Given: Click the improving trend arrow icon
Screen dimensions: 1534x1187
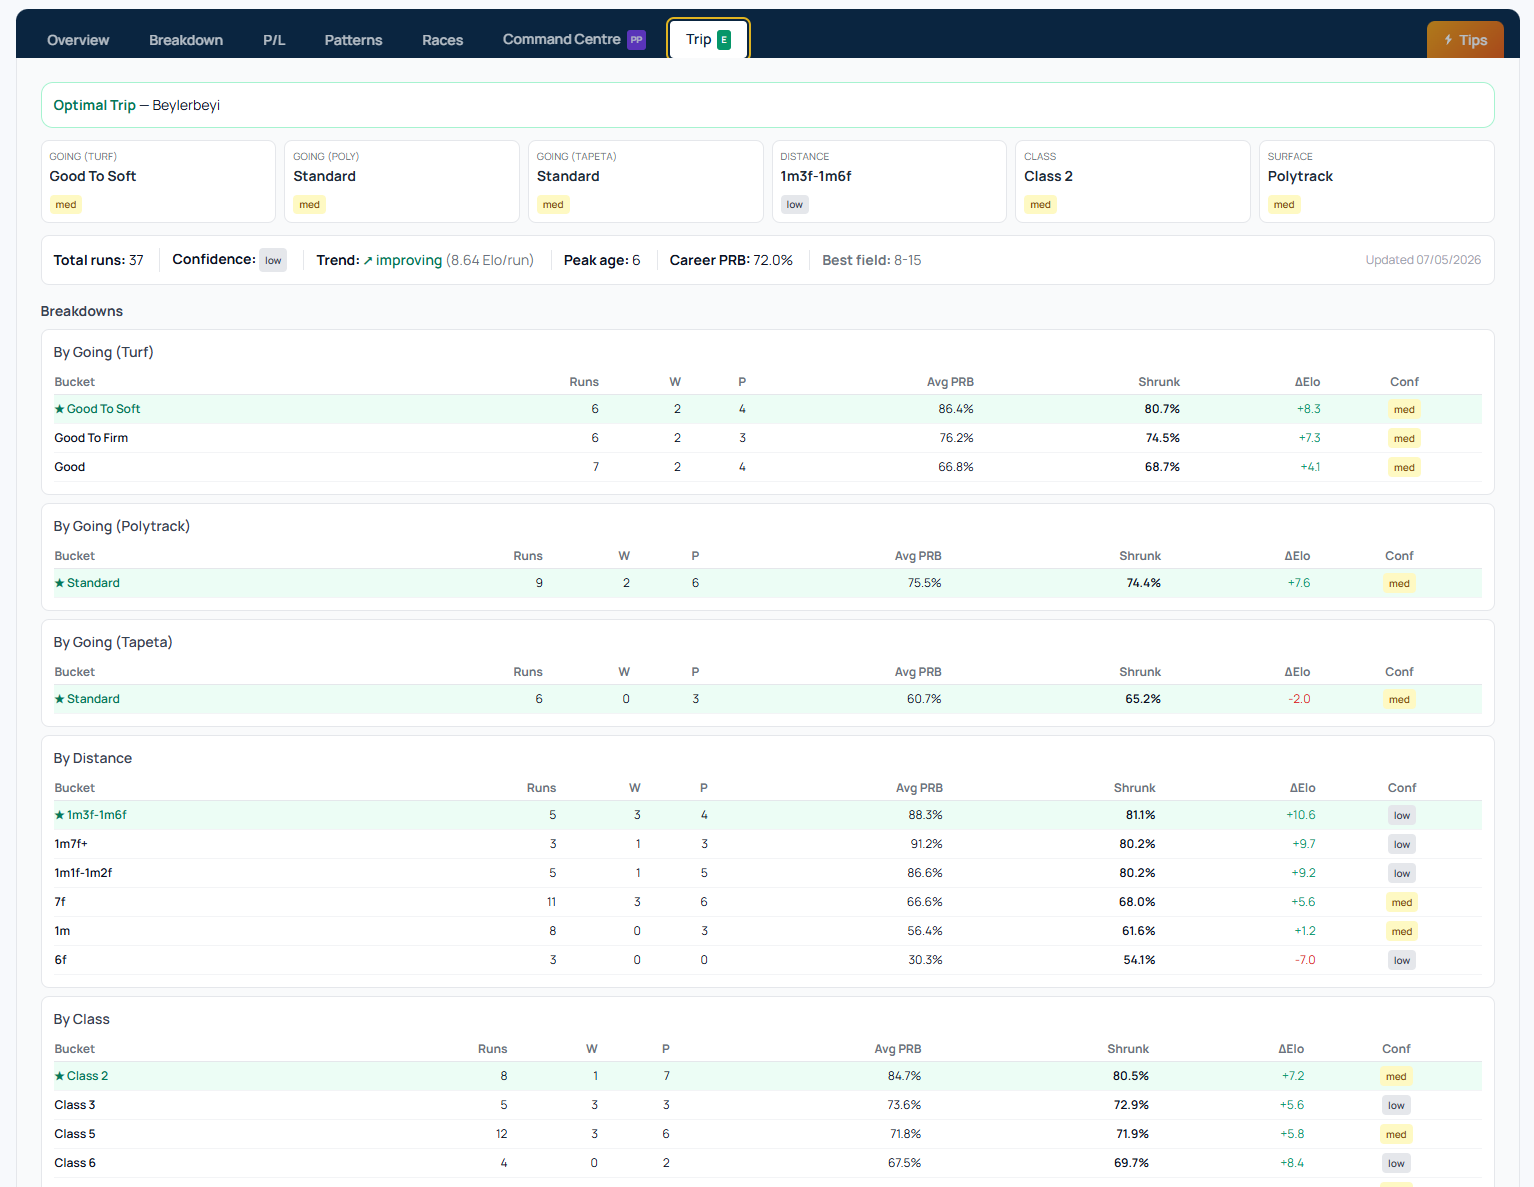Looking at the screenshot, I should click(368, 261).
